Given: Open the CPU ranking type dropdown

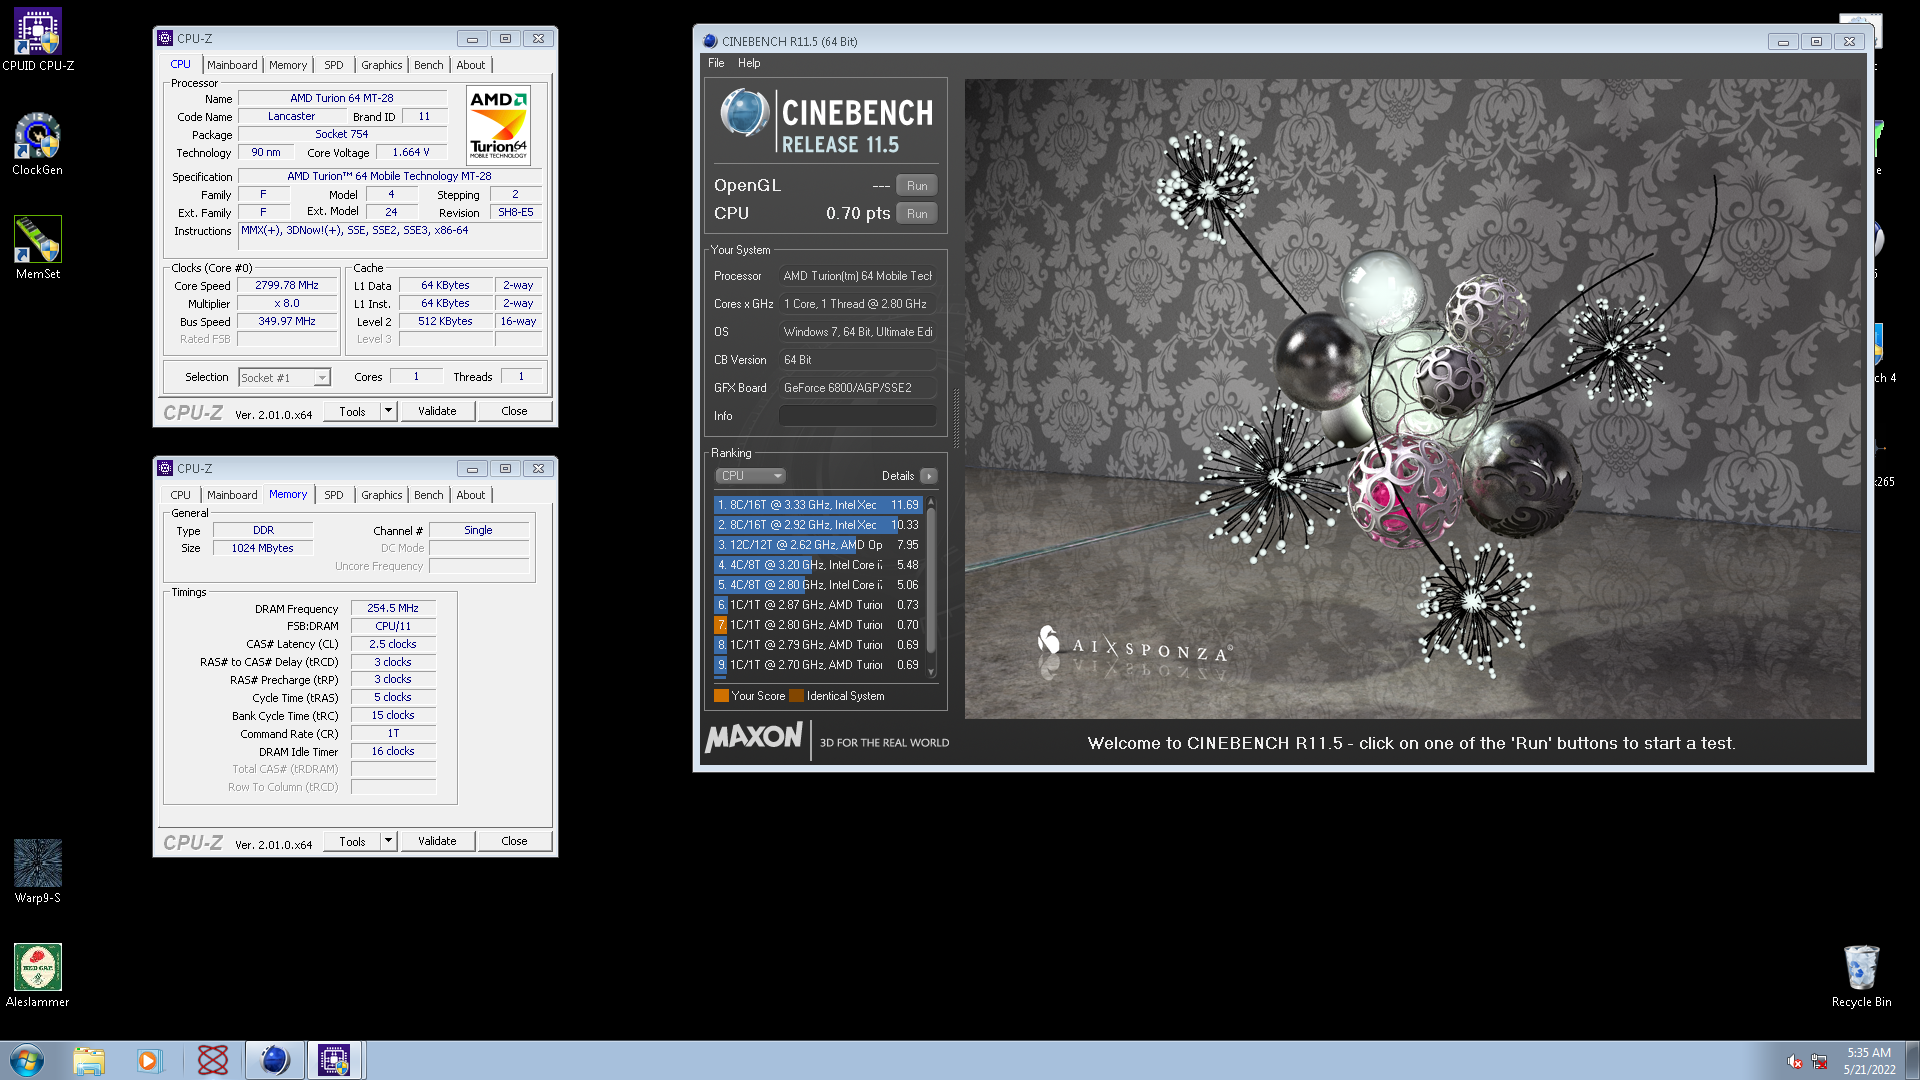Looking at the screenshot, I should click(x=750, y=476).
